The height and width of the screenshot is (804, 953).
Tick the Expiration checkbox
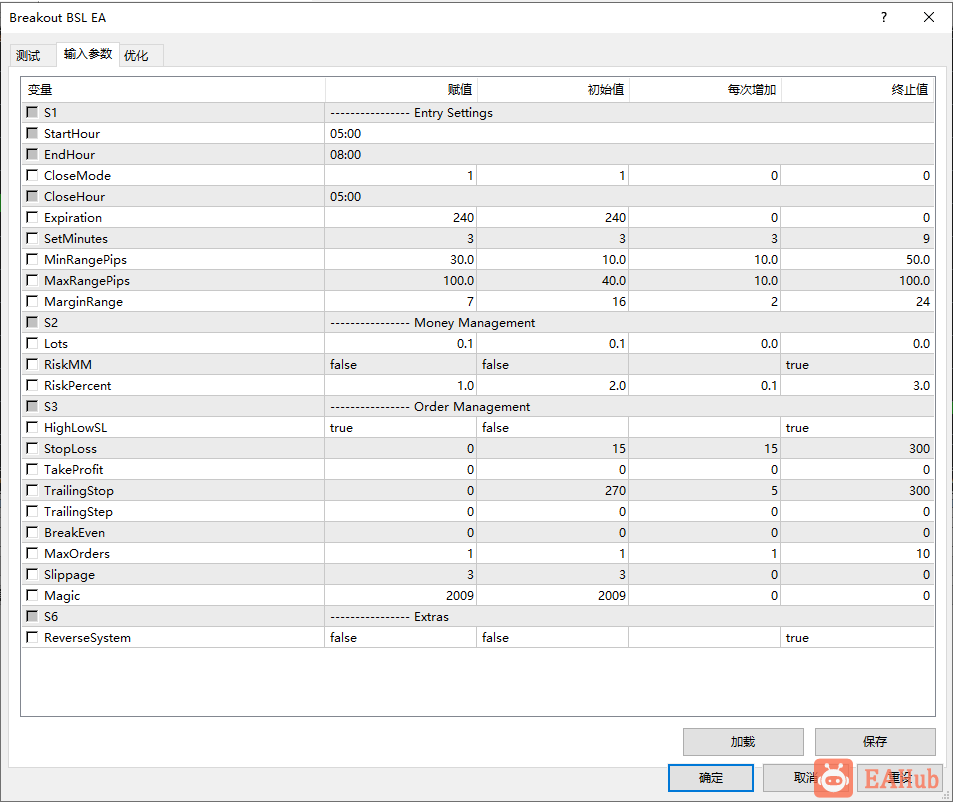click(32, 217)
